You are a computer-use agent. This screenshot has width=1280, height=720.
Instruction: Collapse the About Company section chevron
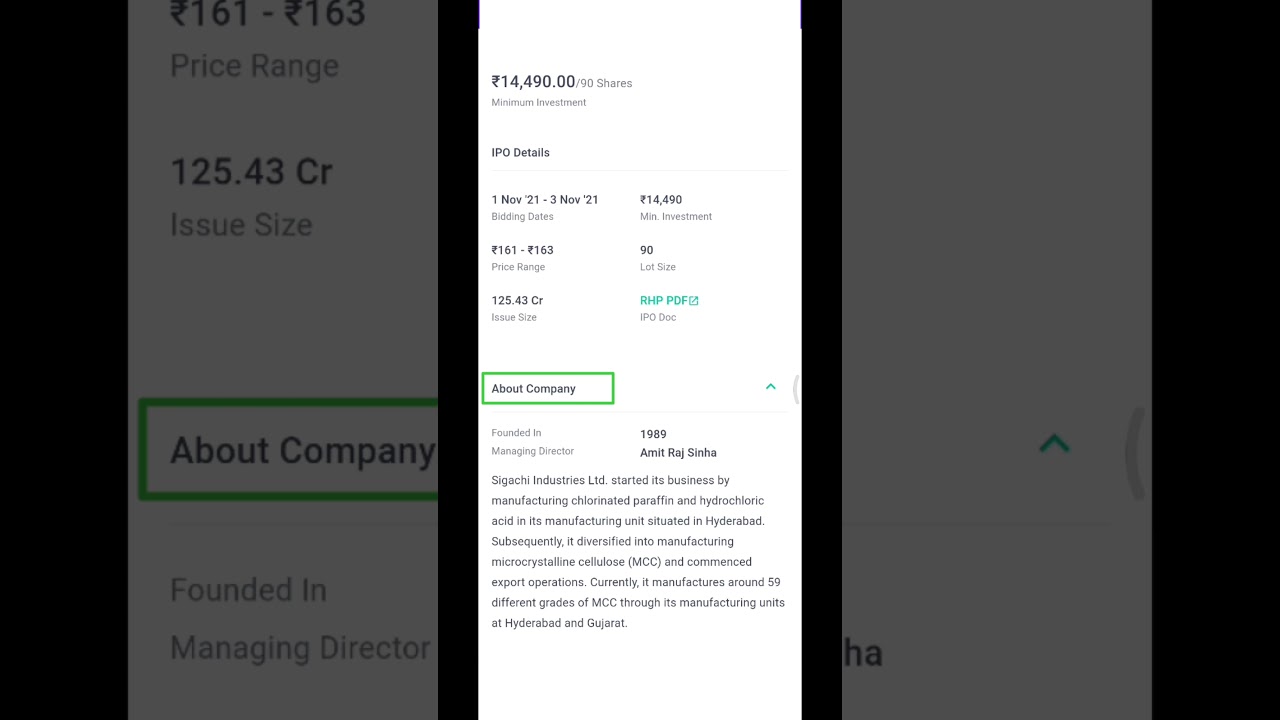(x=770, y=387)
